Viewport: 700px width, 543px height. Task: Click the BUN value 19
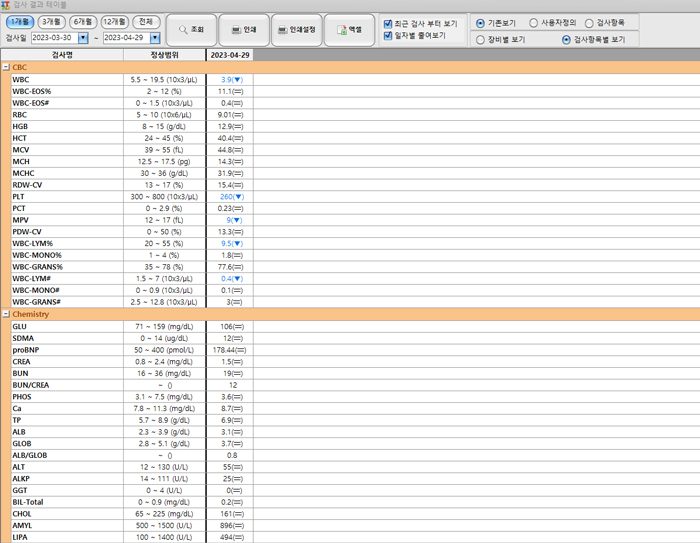233,374
